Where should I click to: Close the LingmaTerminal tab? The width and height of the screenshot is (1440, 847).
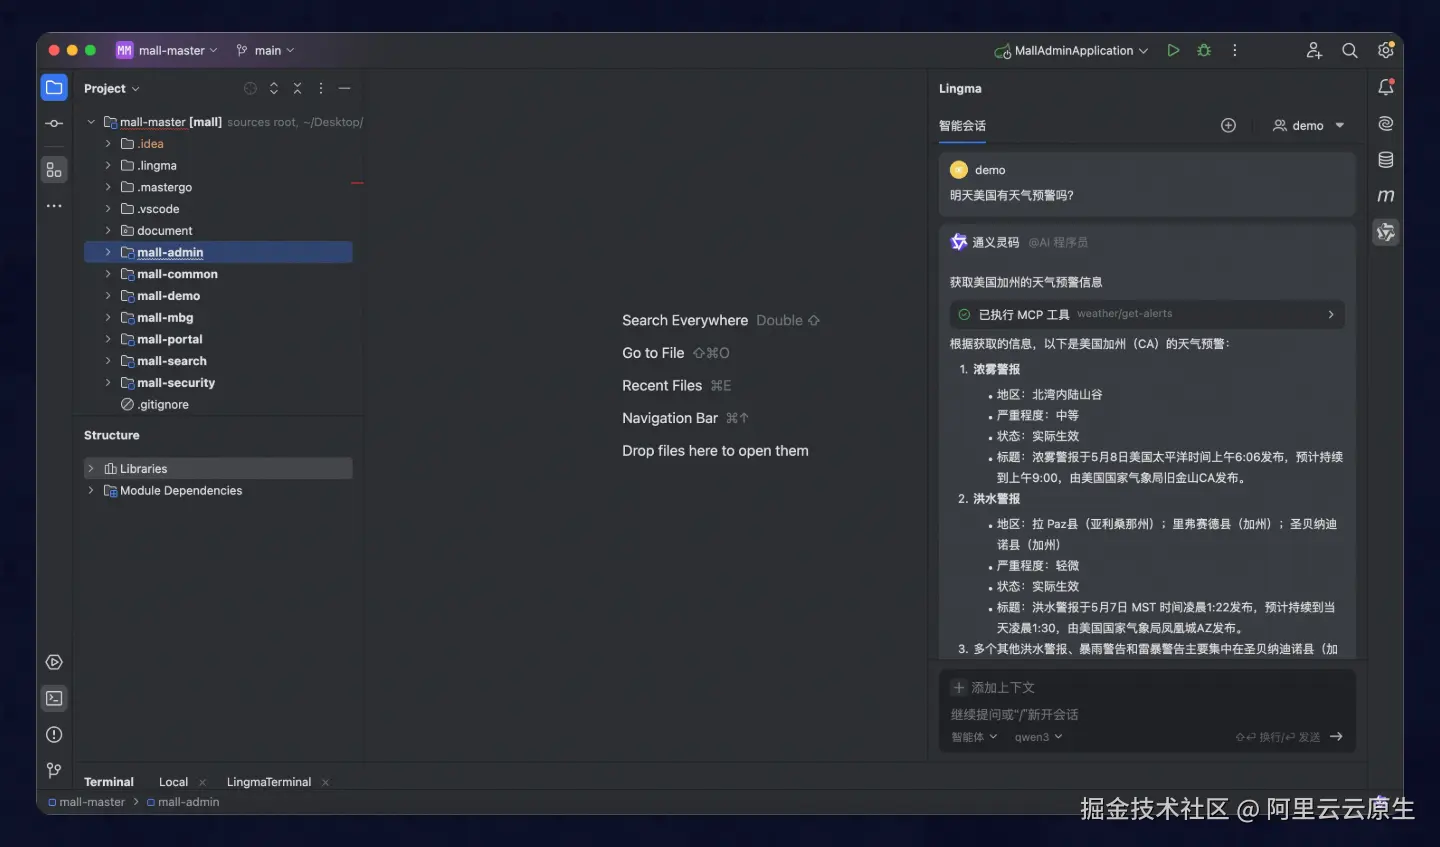pos(325,782)
